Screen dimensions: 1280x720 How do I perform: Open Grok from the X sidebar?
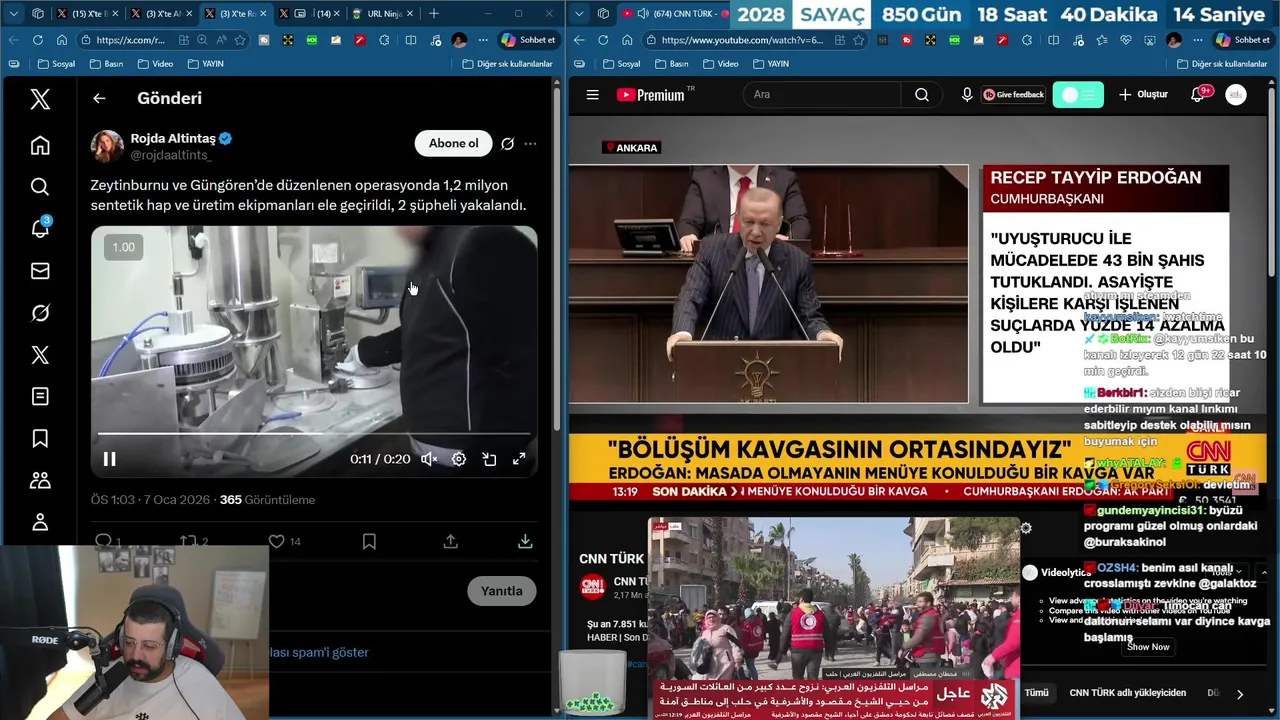(x=40, y=313)
